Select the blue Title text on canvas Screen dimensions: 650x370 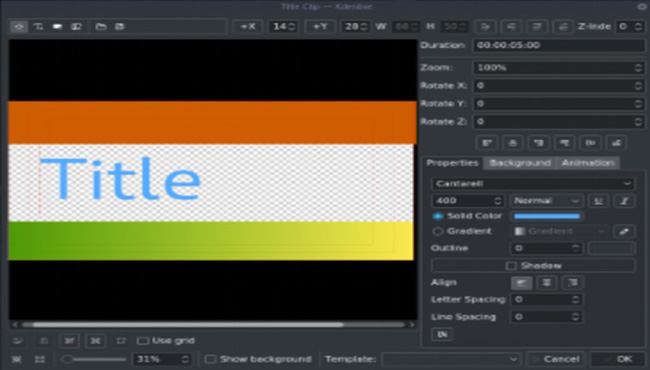120,179
